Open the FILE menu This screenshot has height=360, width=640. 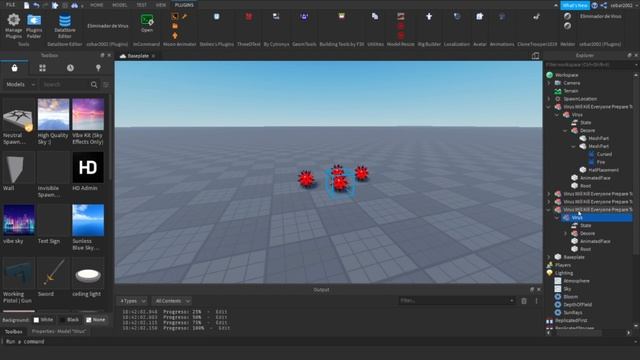tap(10, 5)
